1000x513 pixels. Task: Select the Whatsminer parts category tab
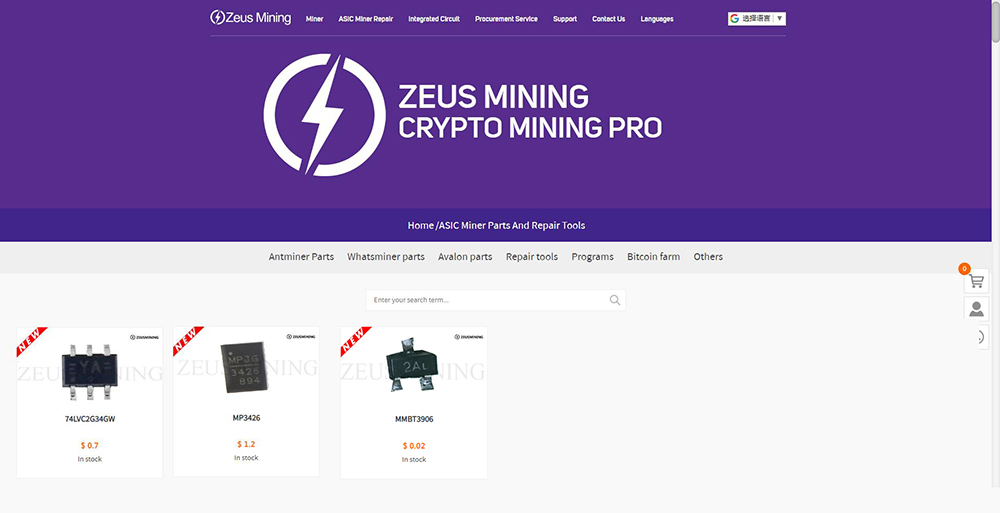[386, 256]
